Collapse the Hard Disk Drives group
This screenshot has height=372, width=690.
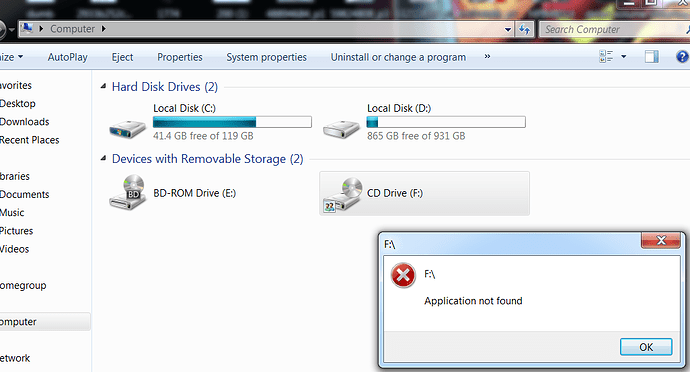pos(103,86)
